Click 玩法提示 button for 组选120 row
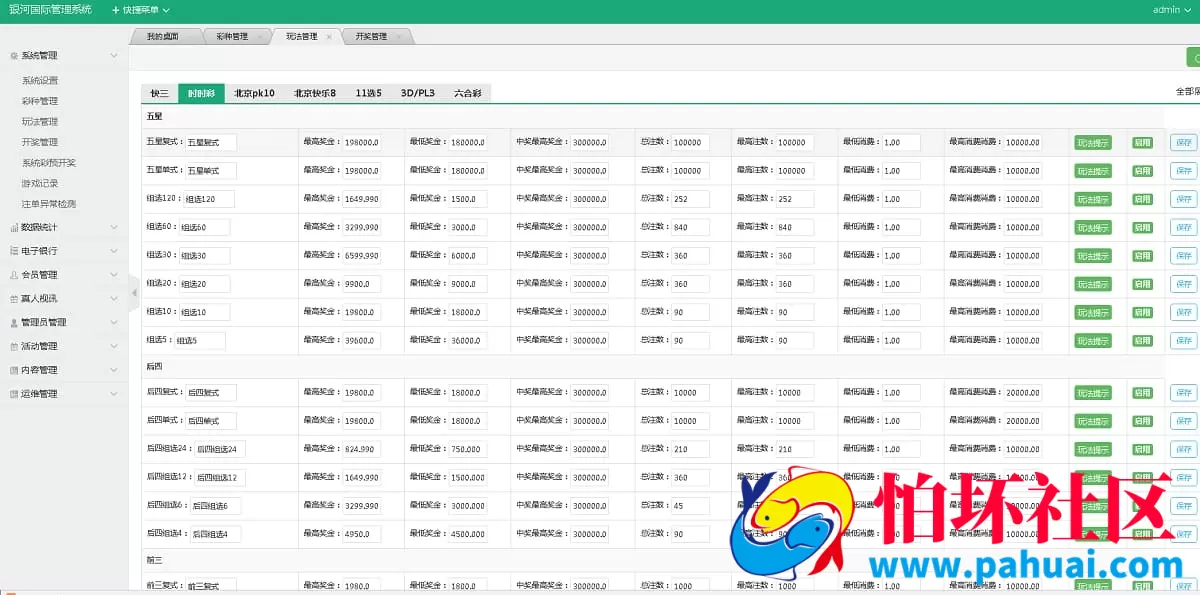Viewport: 1200px width, 595px height. 1092,199
